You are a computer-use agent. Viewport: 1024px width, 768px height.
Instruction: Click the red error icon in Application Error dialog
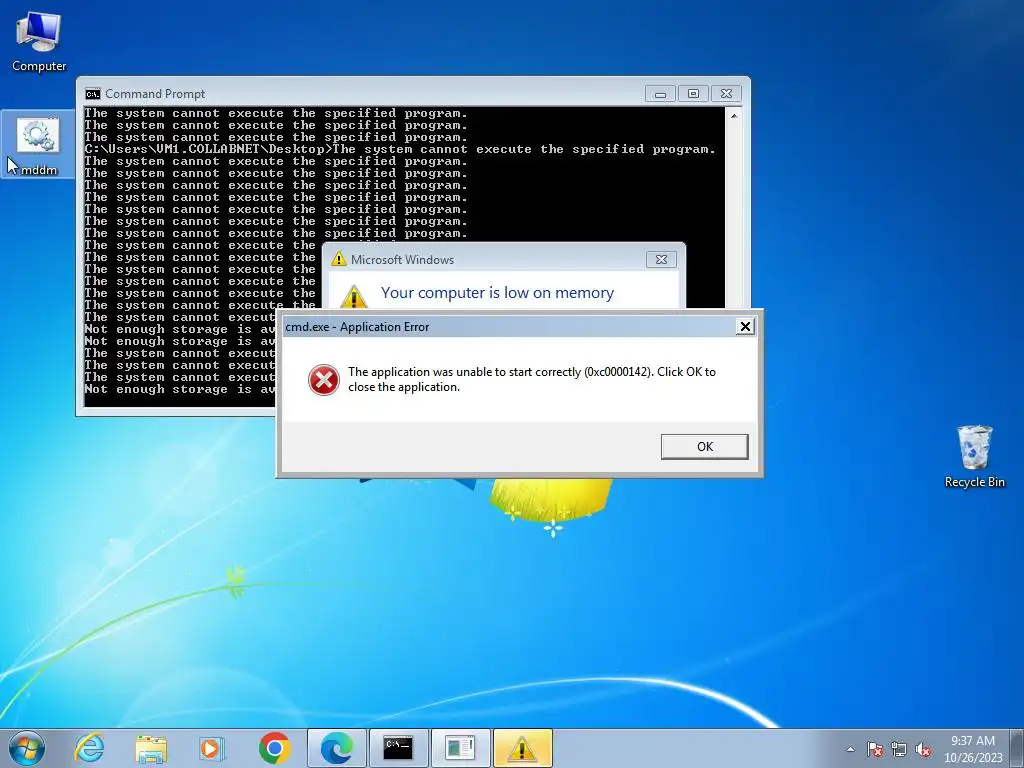click(324, 379)
